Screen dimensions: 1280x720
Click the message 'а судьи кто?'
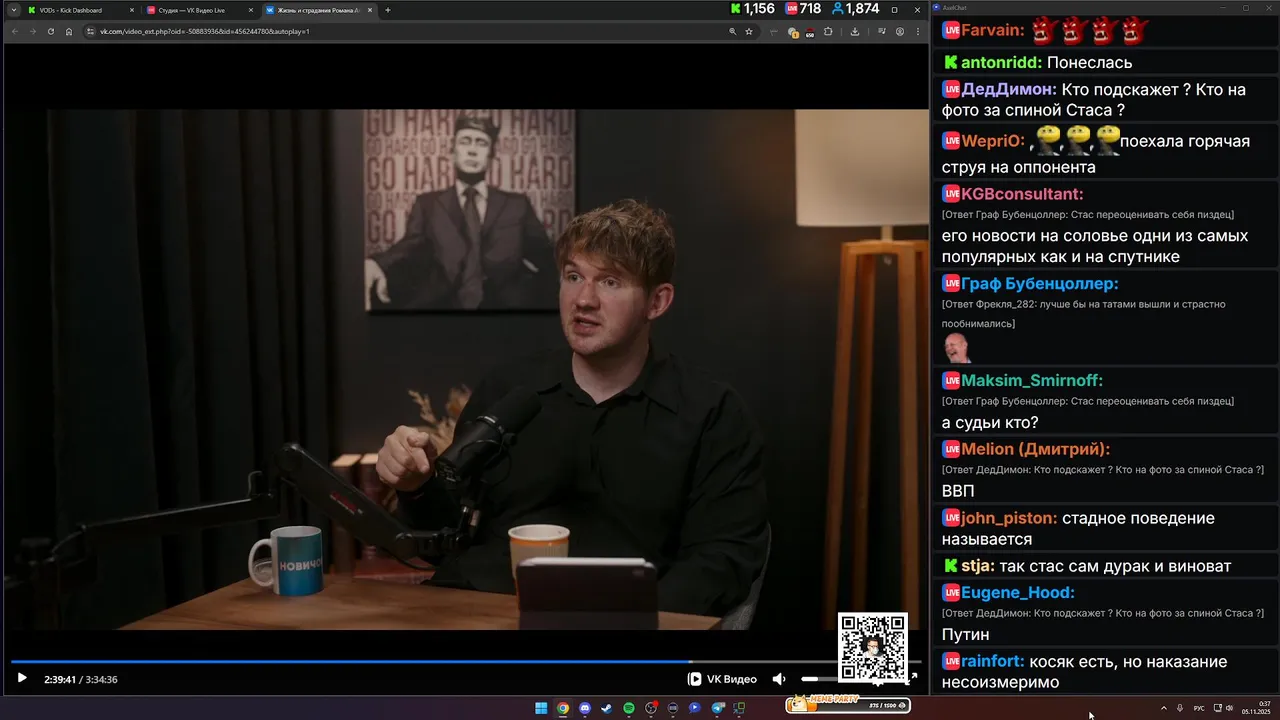(990, 422)
